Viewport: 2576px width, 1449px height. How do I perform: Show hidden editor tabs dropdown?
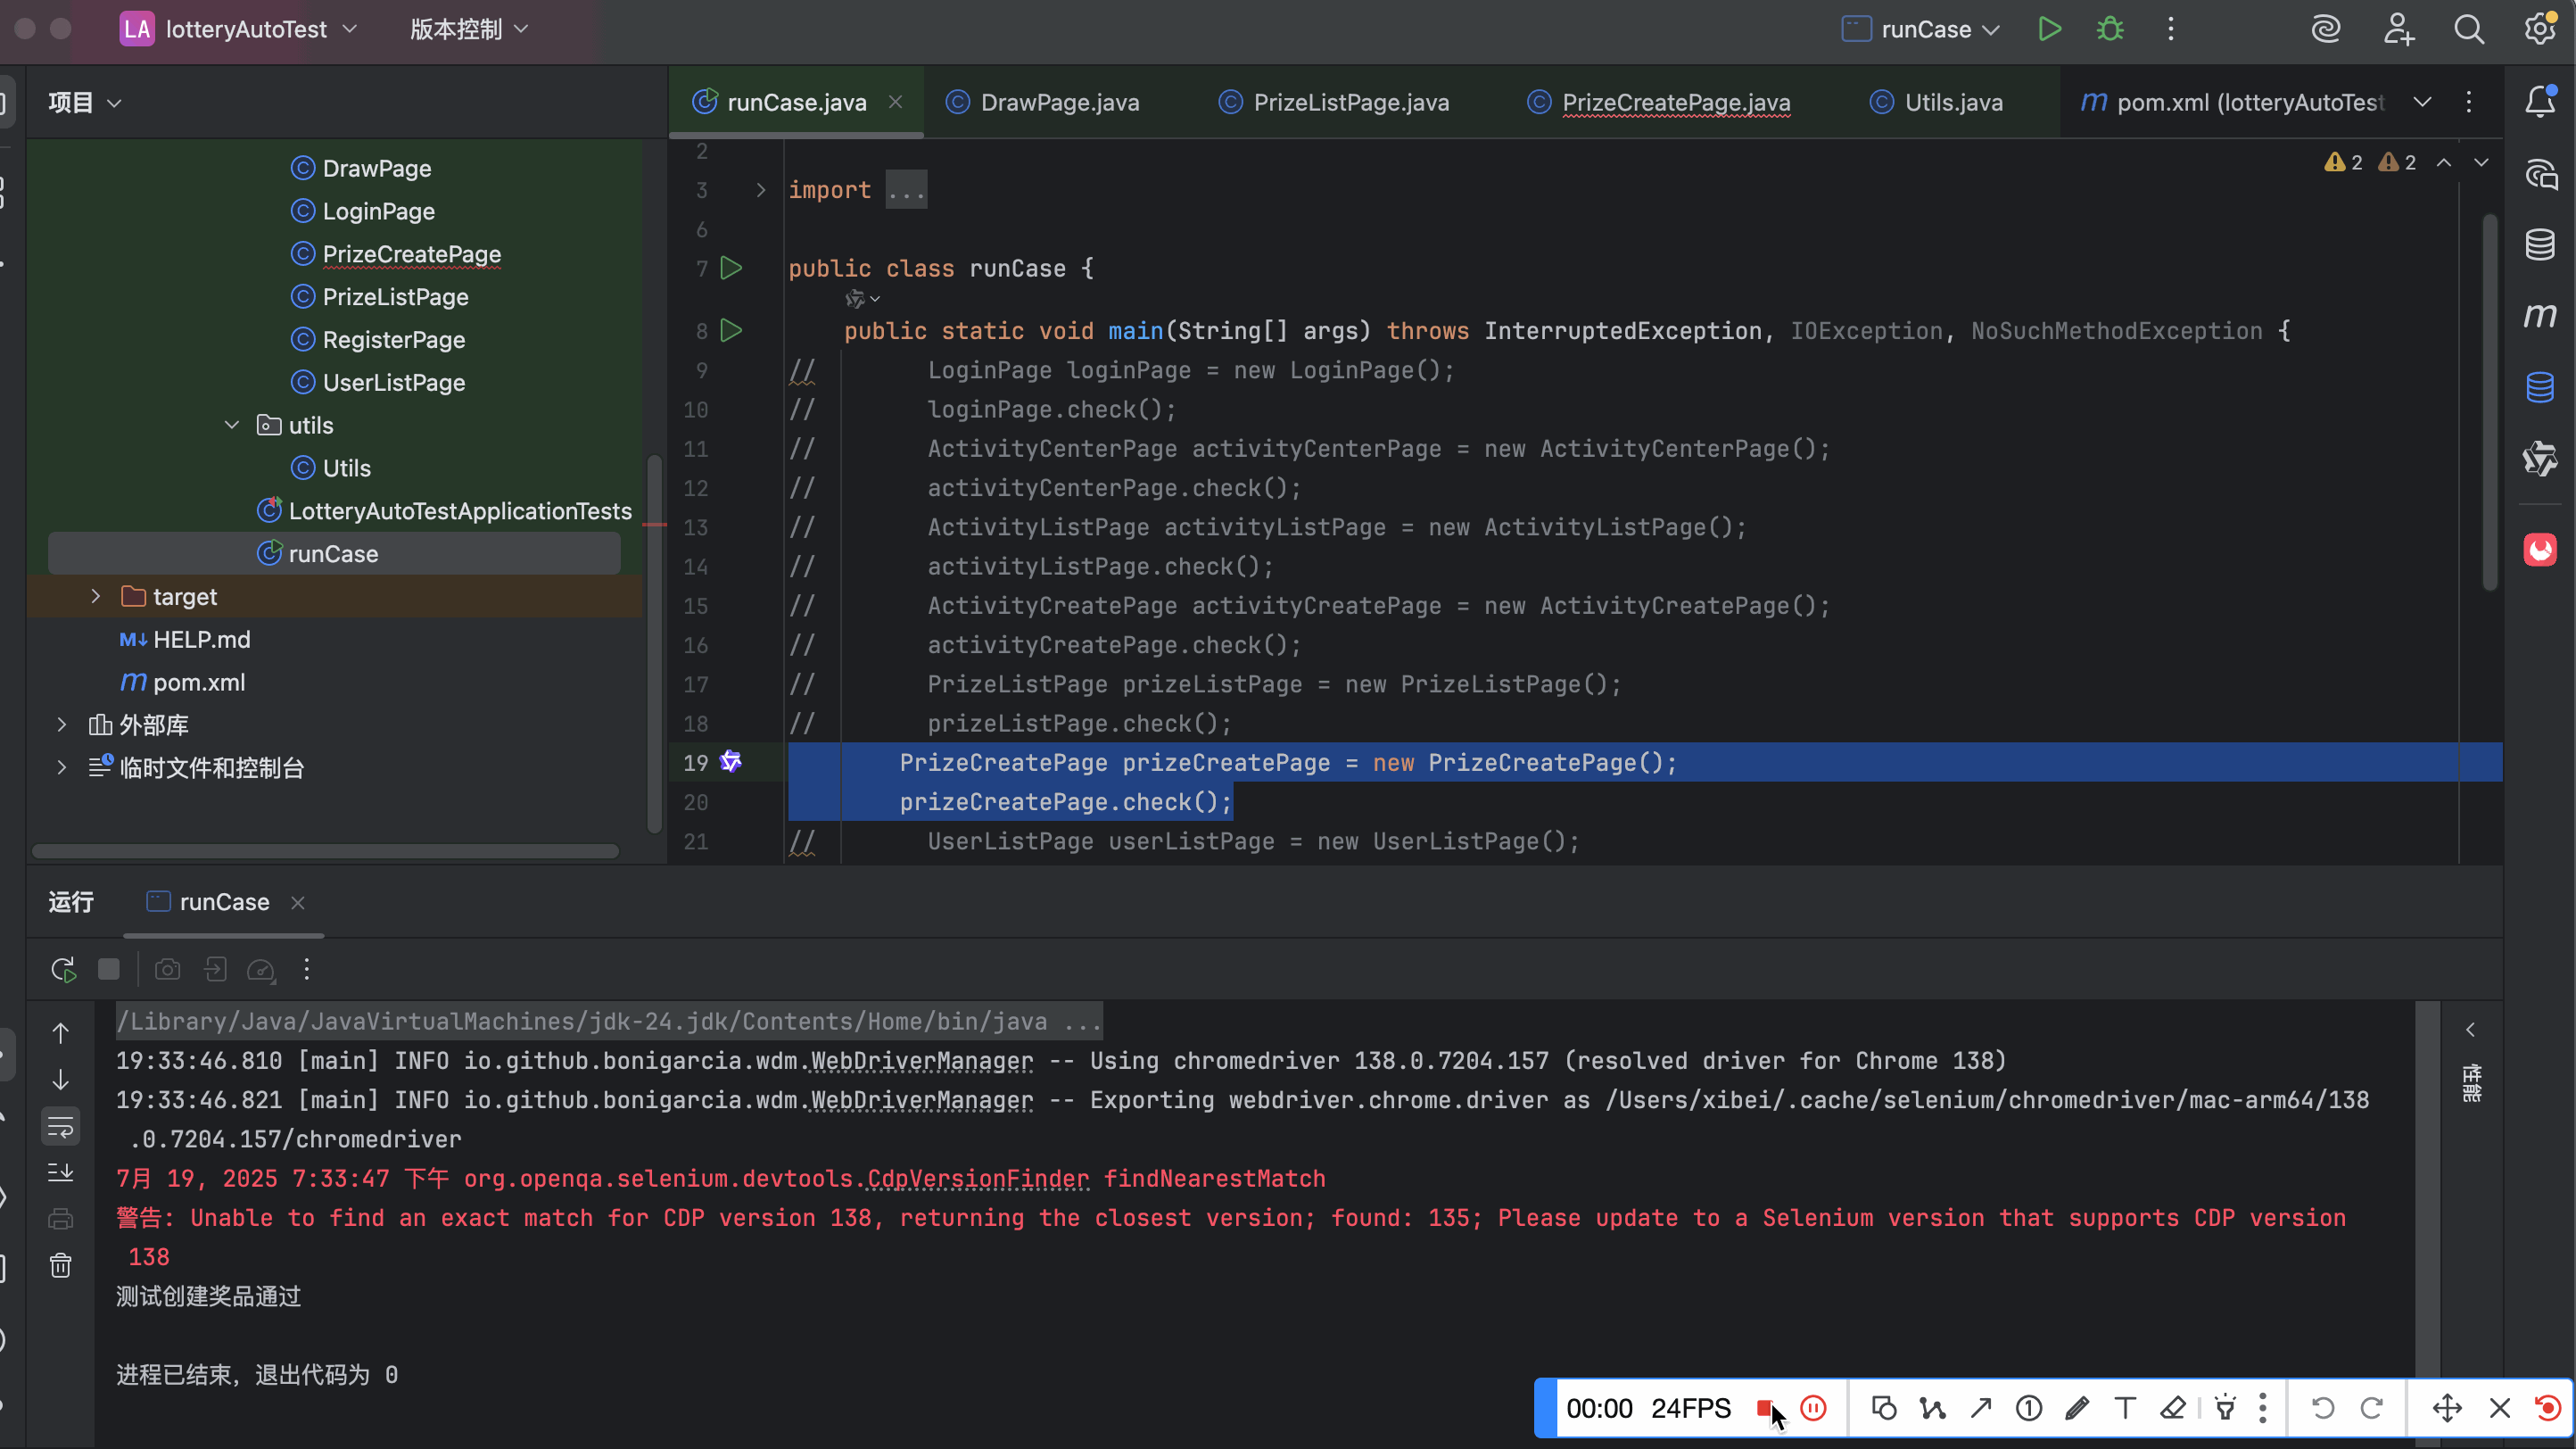(x=2422, y=102)
